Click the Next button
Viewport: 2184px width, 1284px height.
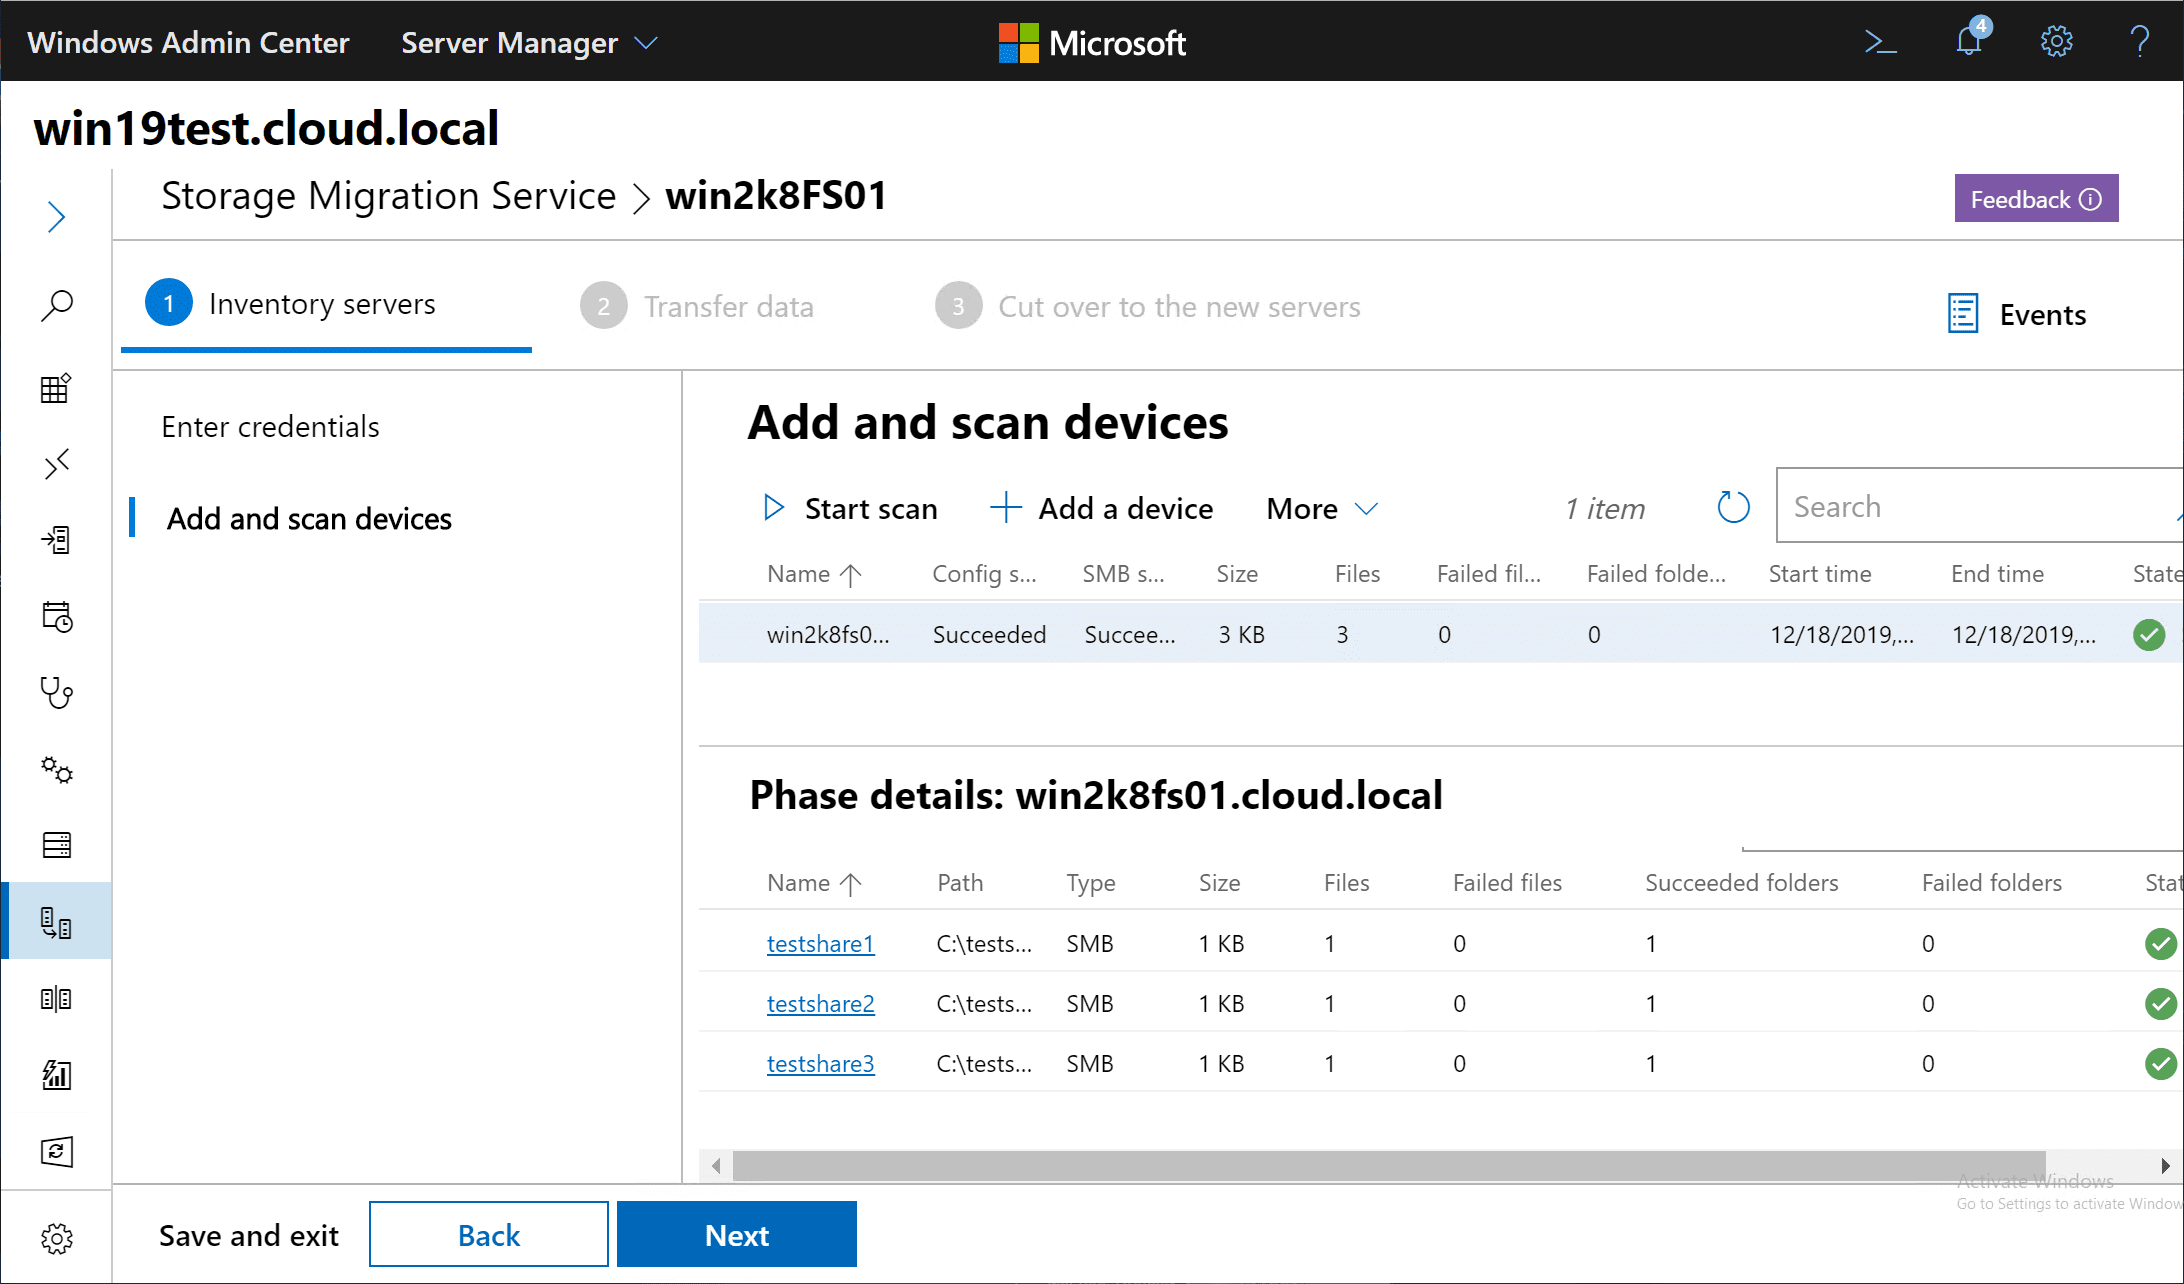[736, 1235]
